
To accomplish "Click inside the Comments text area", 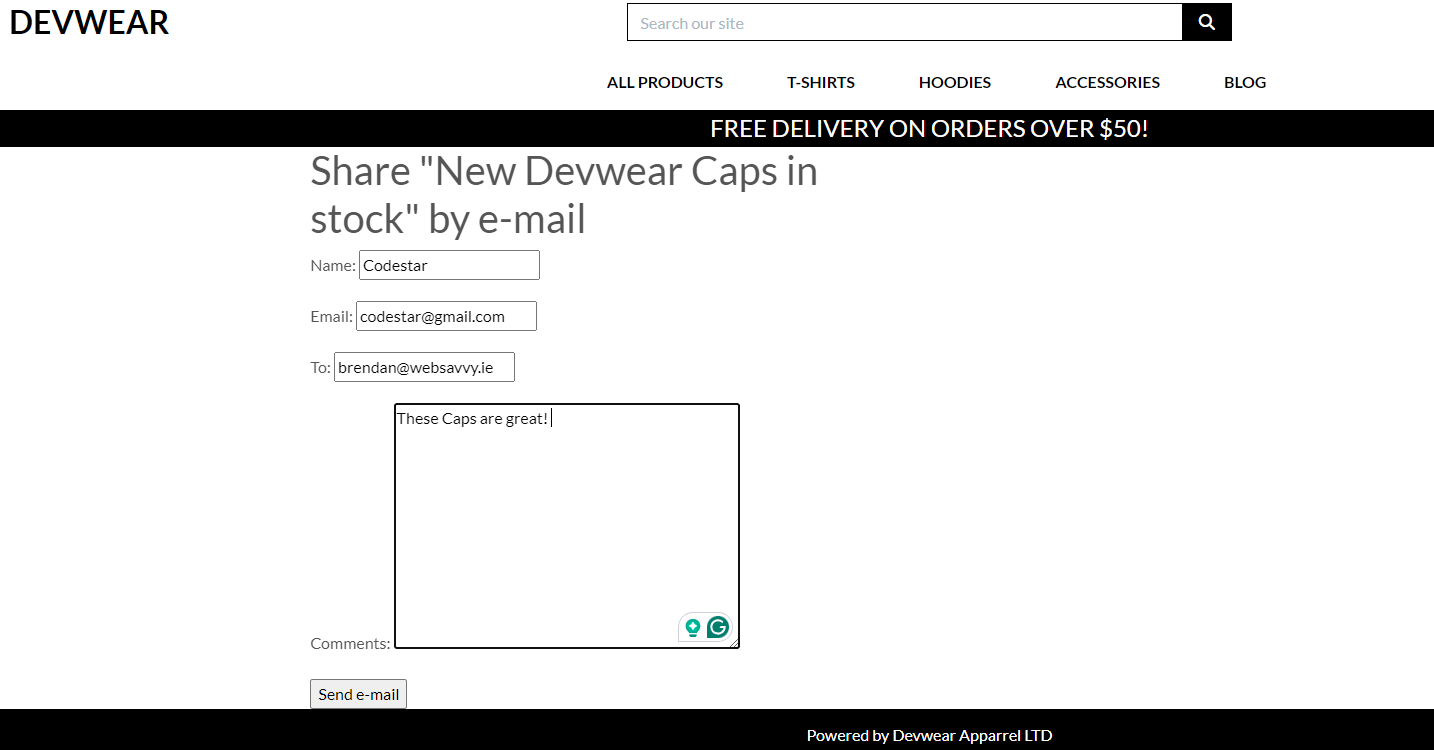I will pos(567,526).
